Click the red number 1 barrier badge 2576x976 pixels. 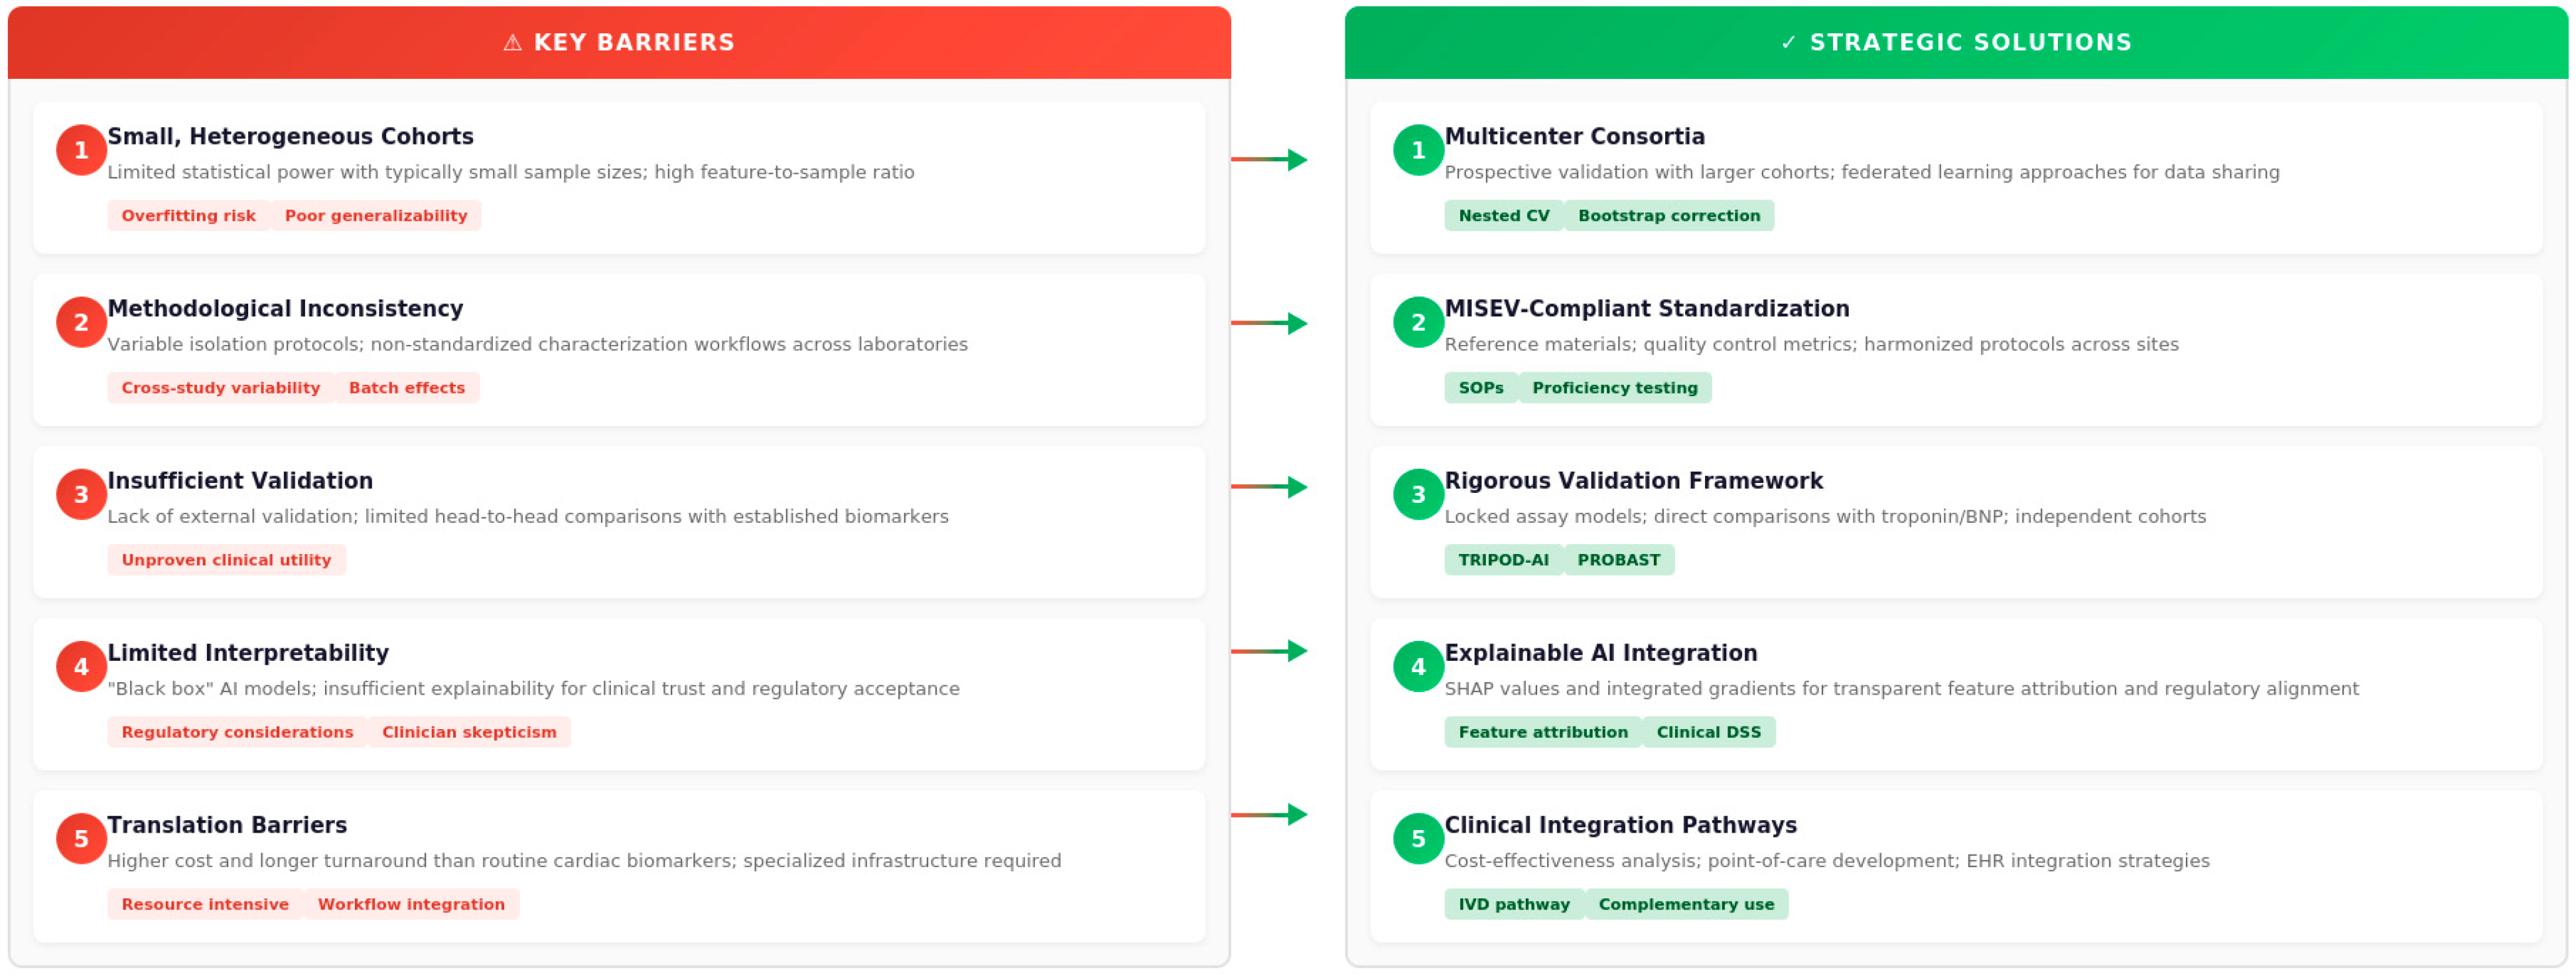(x=81, y=150)
